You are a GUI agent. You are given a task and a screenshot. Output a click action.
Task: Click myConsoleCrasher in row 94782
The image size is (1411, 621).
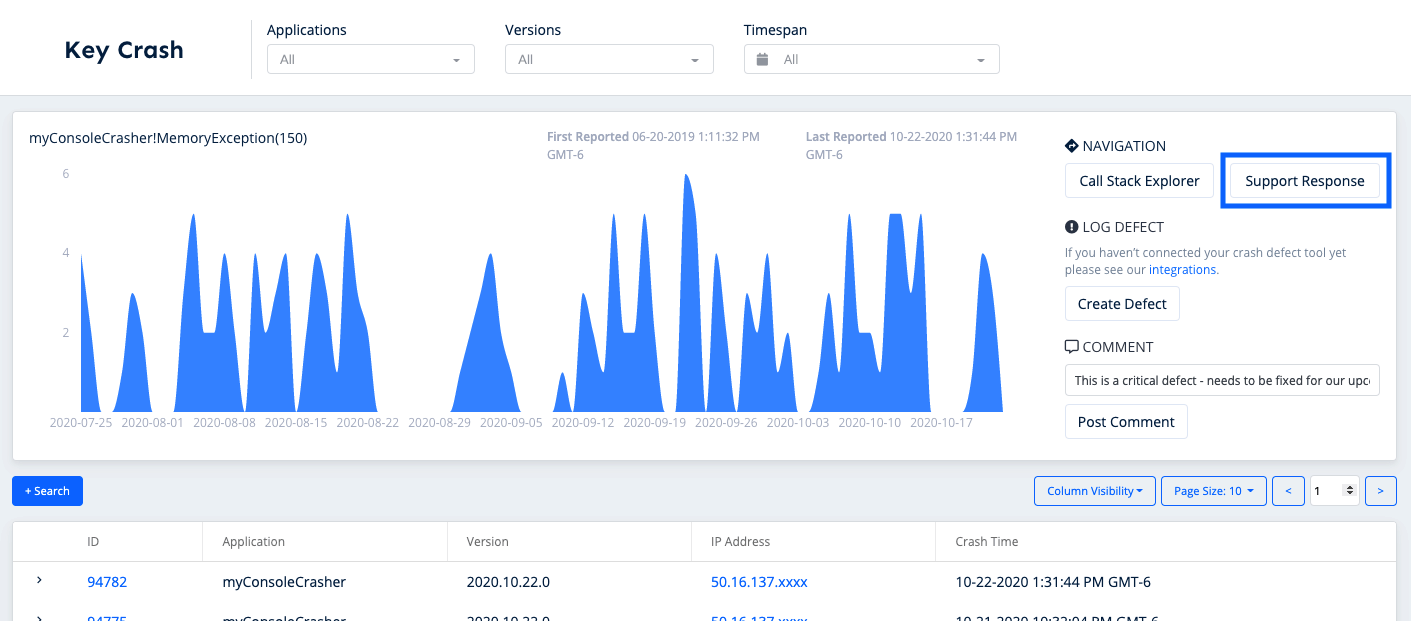(x=284, y=582)
